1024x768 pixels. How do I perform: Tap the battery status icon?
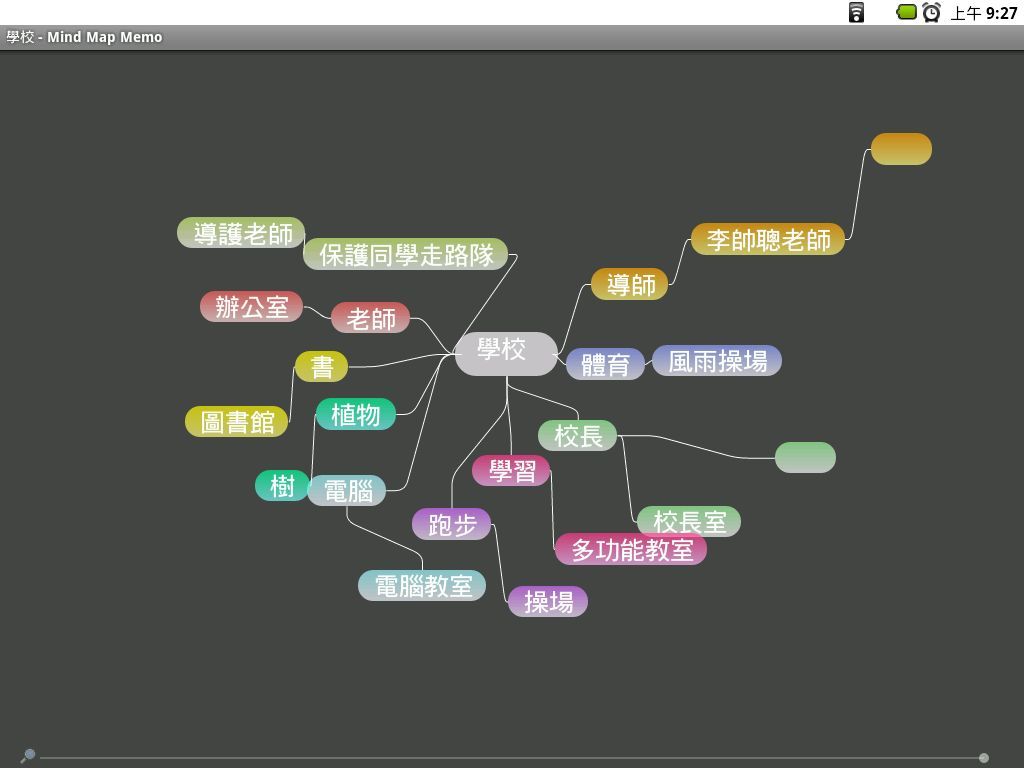pyautogui.click(x=906, y=13)
